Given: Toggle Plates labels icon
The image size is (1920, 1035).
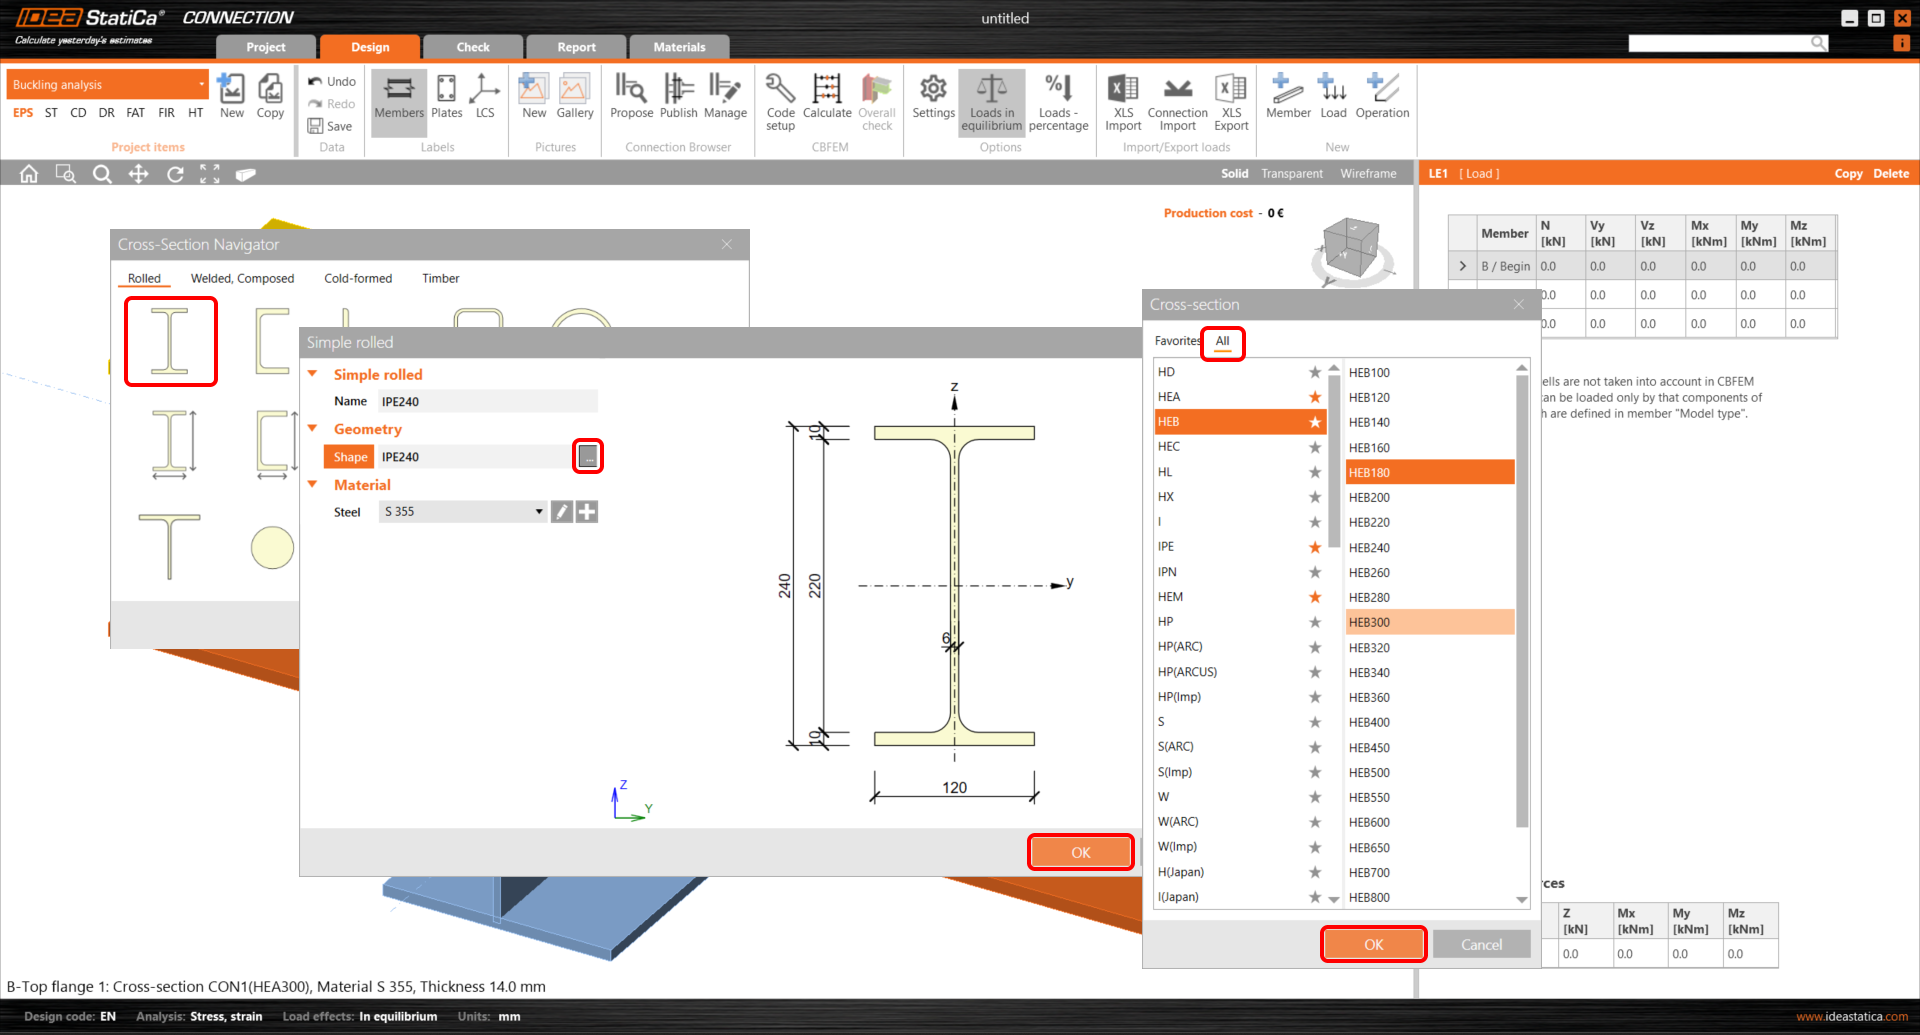Looking at the screenshot, I should [447, 98].
